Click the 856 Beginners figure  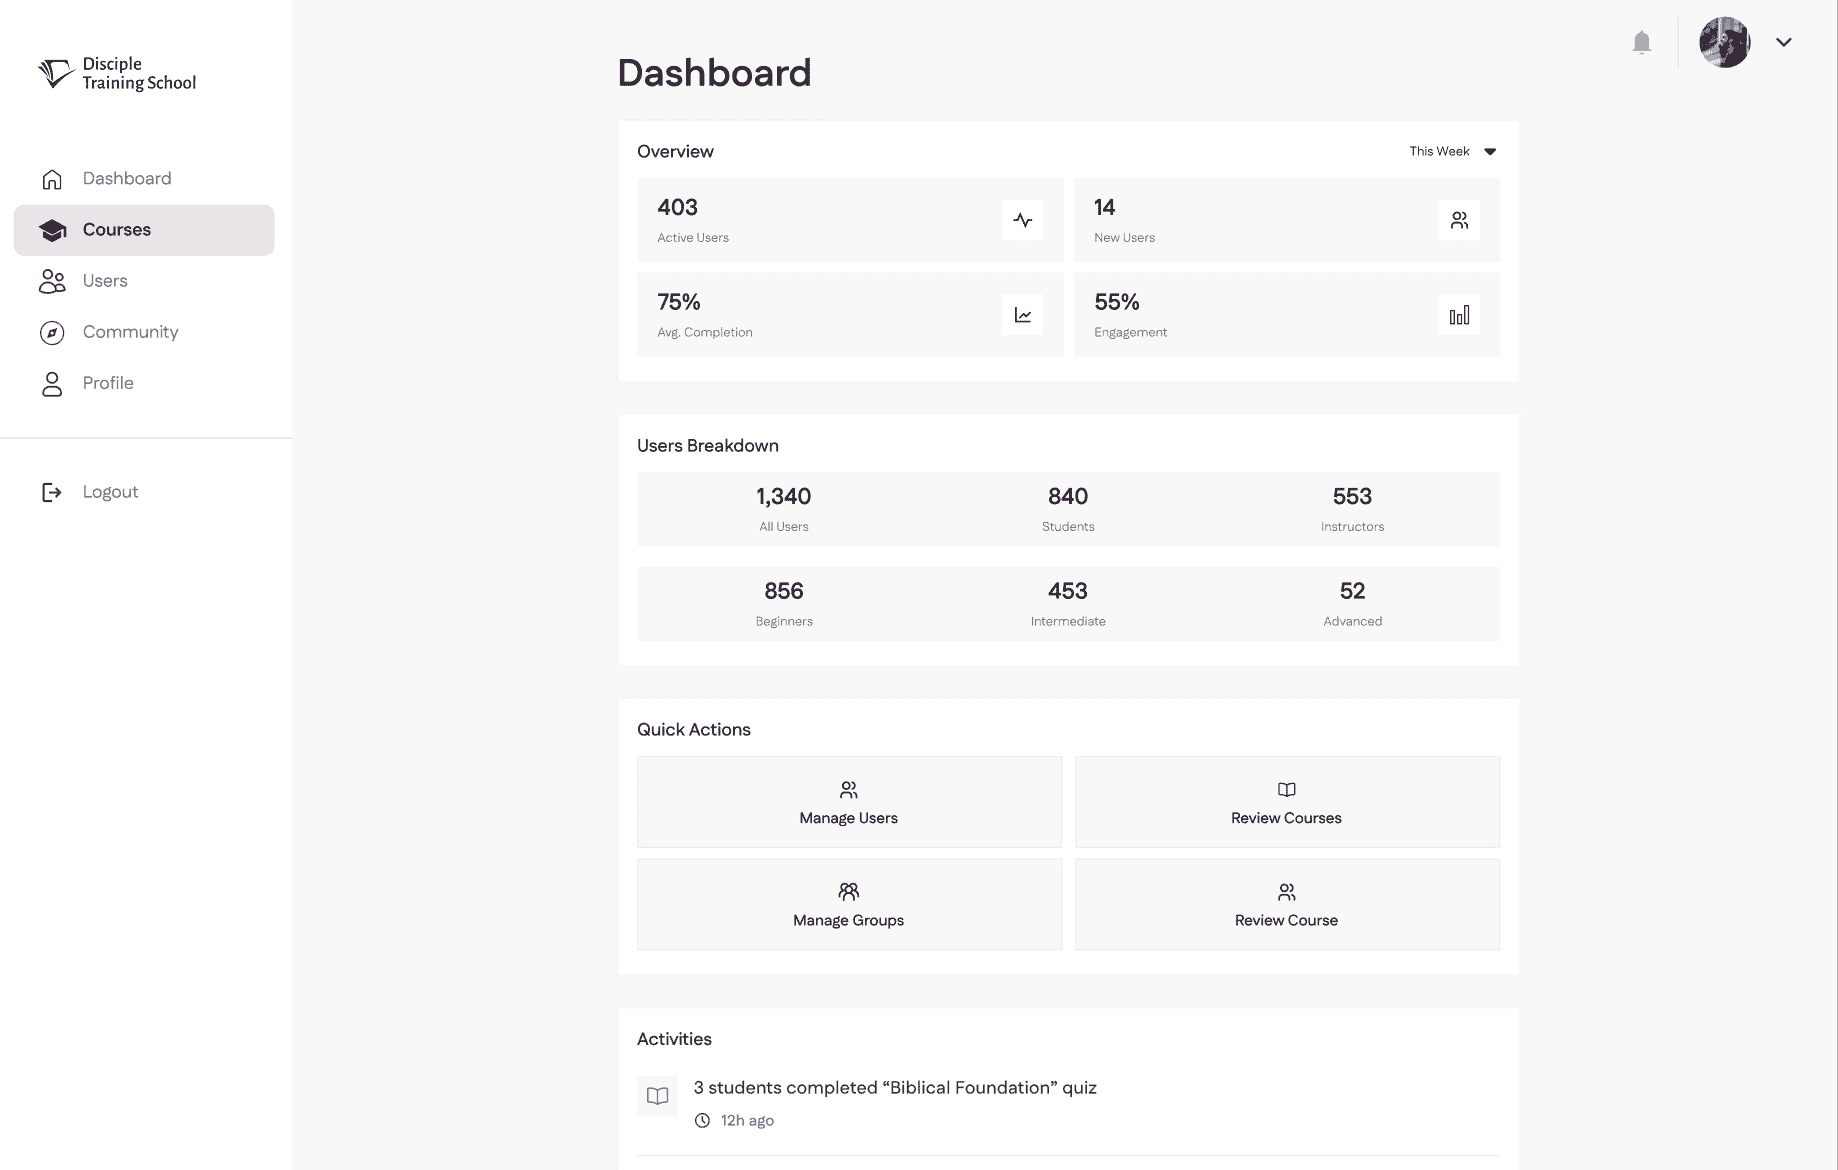pyautogui.click(x=784, y=604)
